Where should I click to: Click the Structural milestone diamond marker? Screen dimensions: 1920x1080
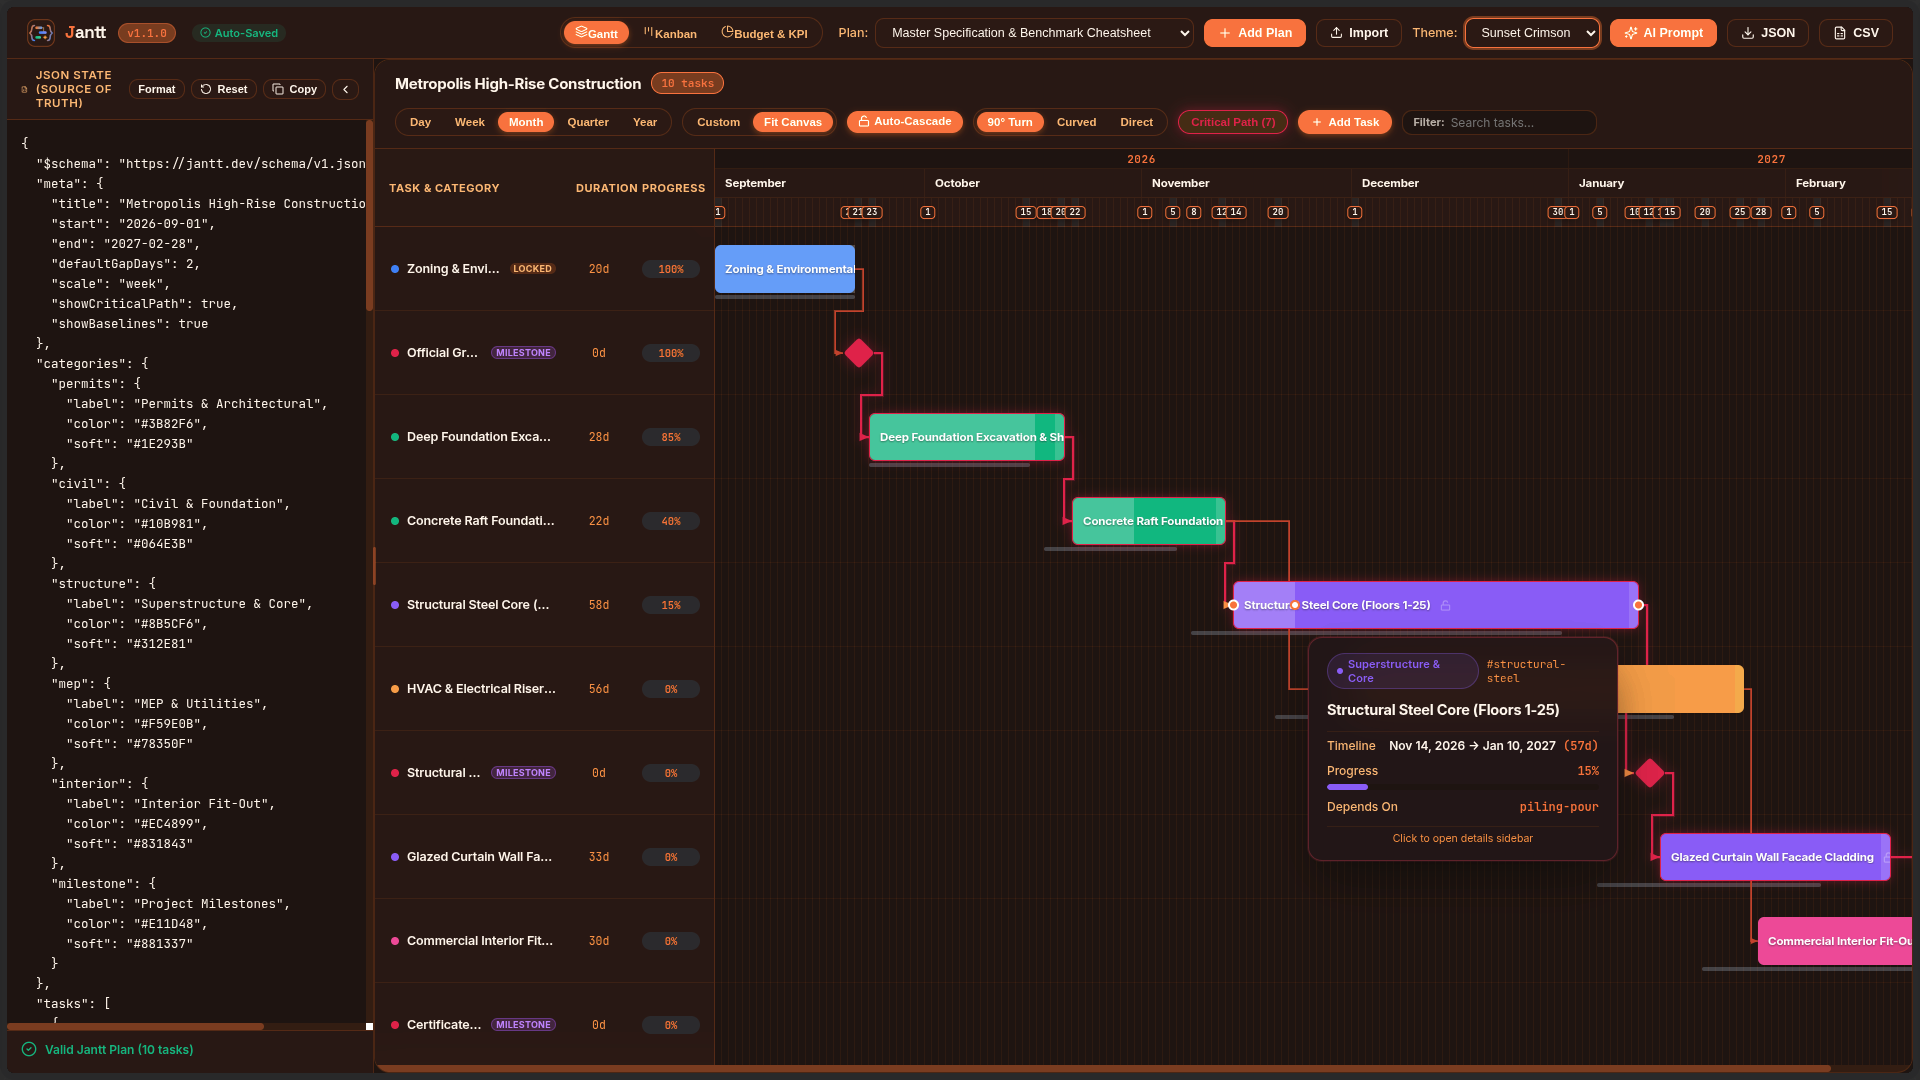(1650, 773)
